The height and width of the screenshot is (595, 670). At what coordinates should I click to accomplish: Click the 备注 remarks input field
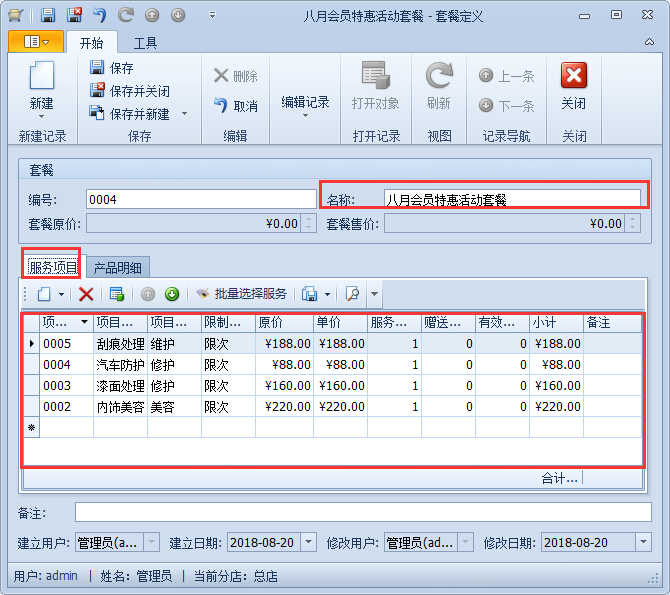coord(362,512)
